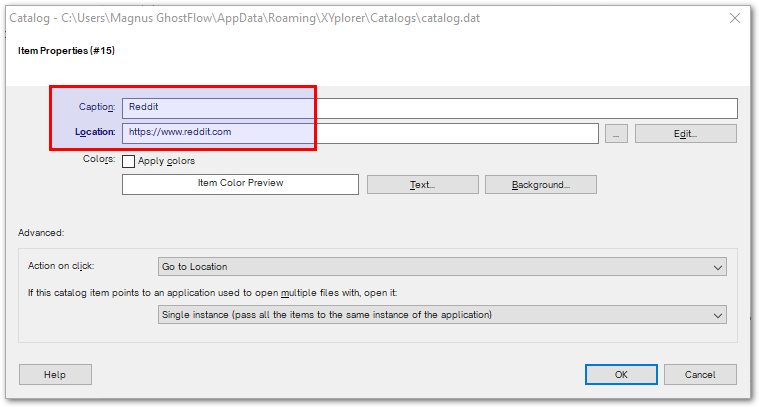Click the Advanced: label

coord(41,233)
